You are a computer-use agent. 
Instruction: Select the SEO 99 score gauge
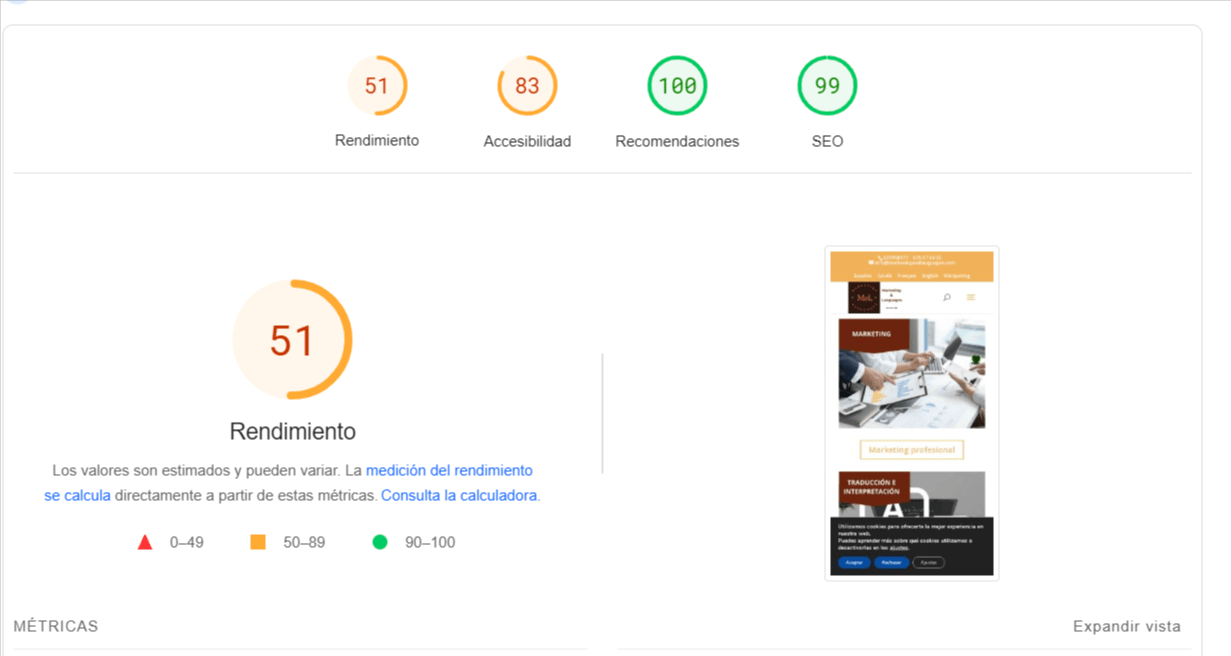tap(827, 86)
